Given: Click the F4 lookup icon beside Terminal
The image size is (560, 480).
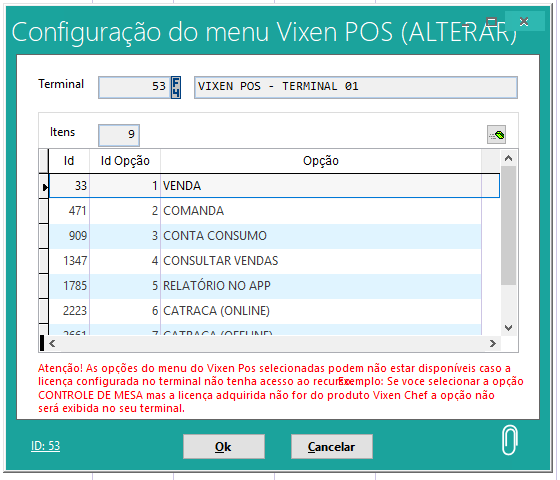Looking at the screenshot, I should pyautogui.click(x=176, y=87).
